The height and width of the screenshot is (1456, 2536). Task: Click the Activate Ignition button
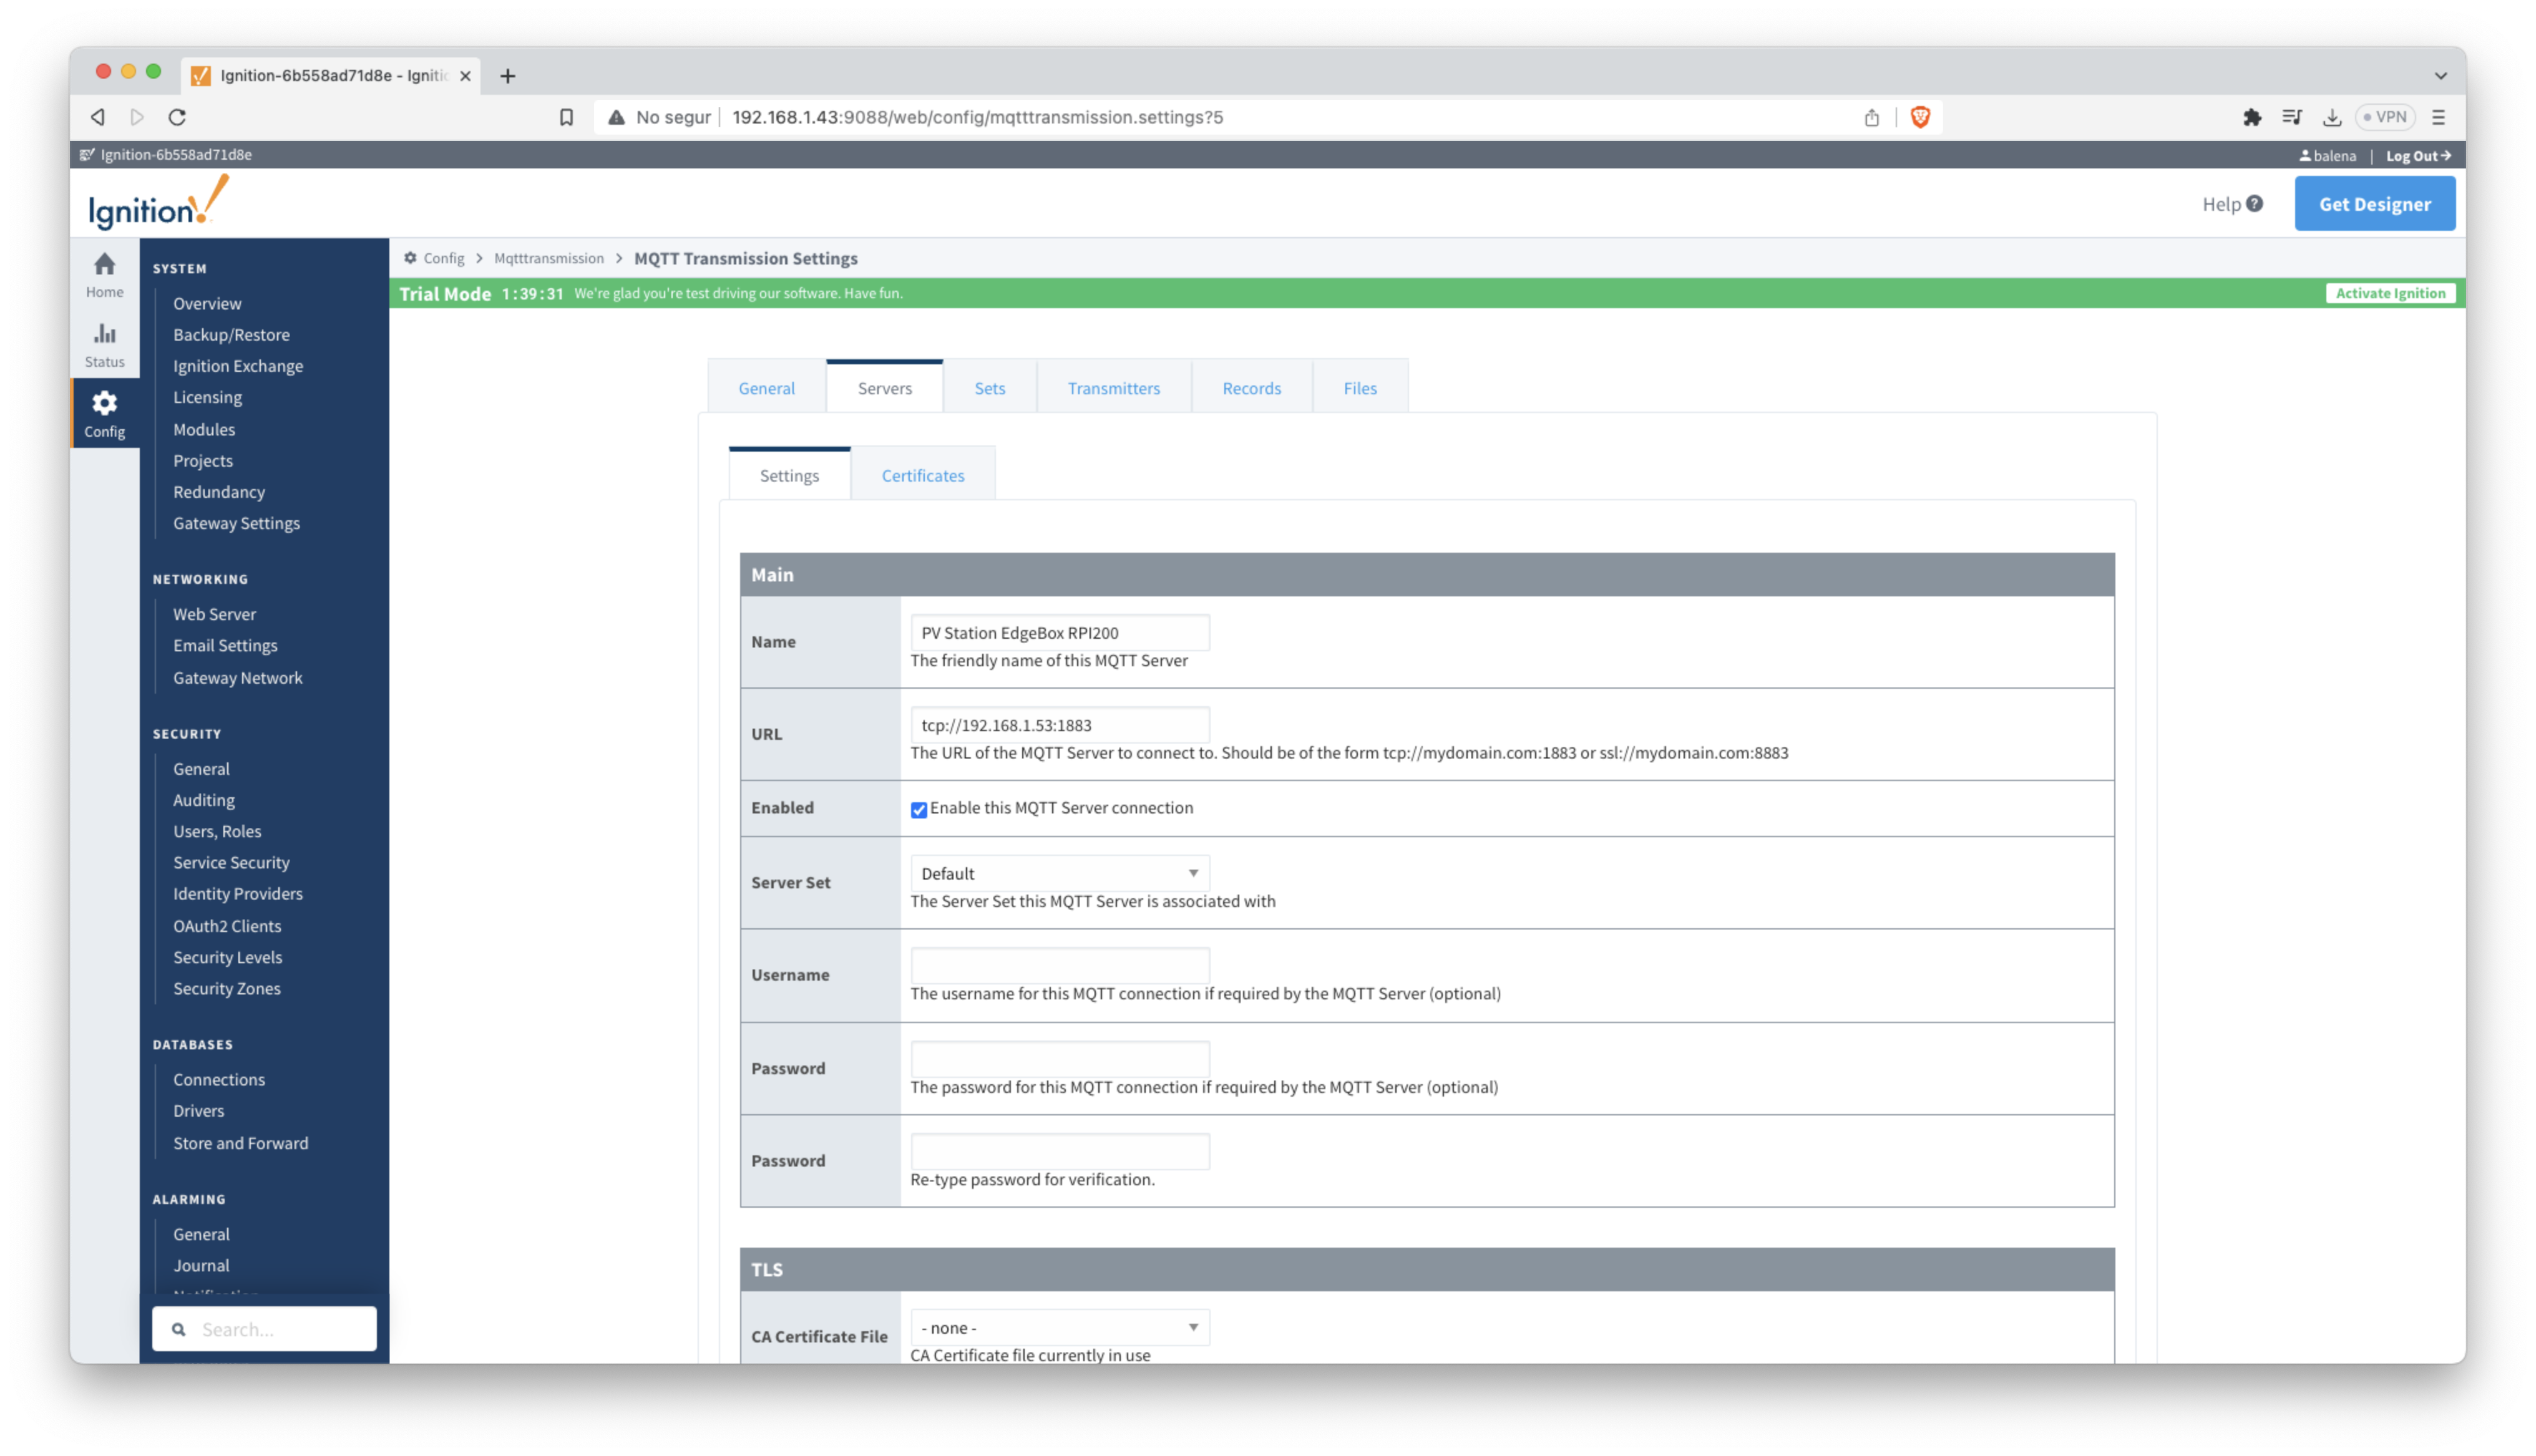pos(2389,293)
